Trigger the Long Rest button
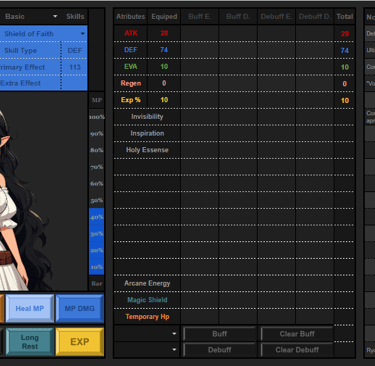Viewport: 375px width, 366px height. coord(30,342)
